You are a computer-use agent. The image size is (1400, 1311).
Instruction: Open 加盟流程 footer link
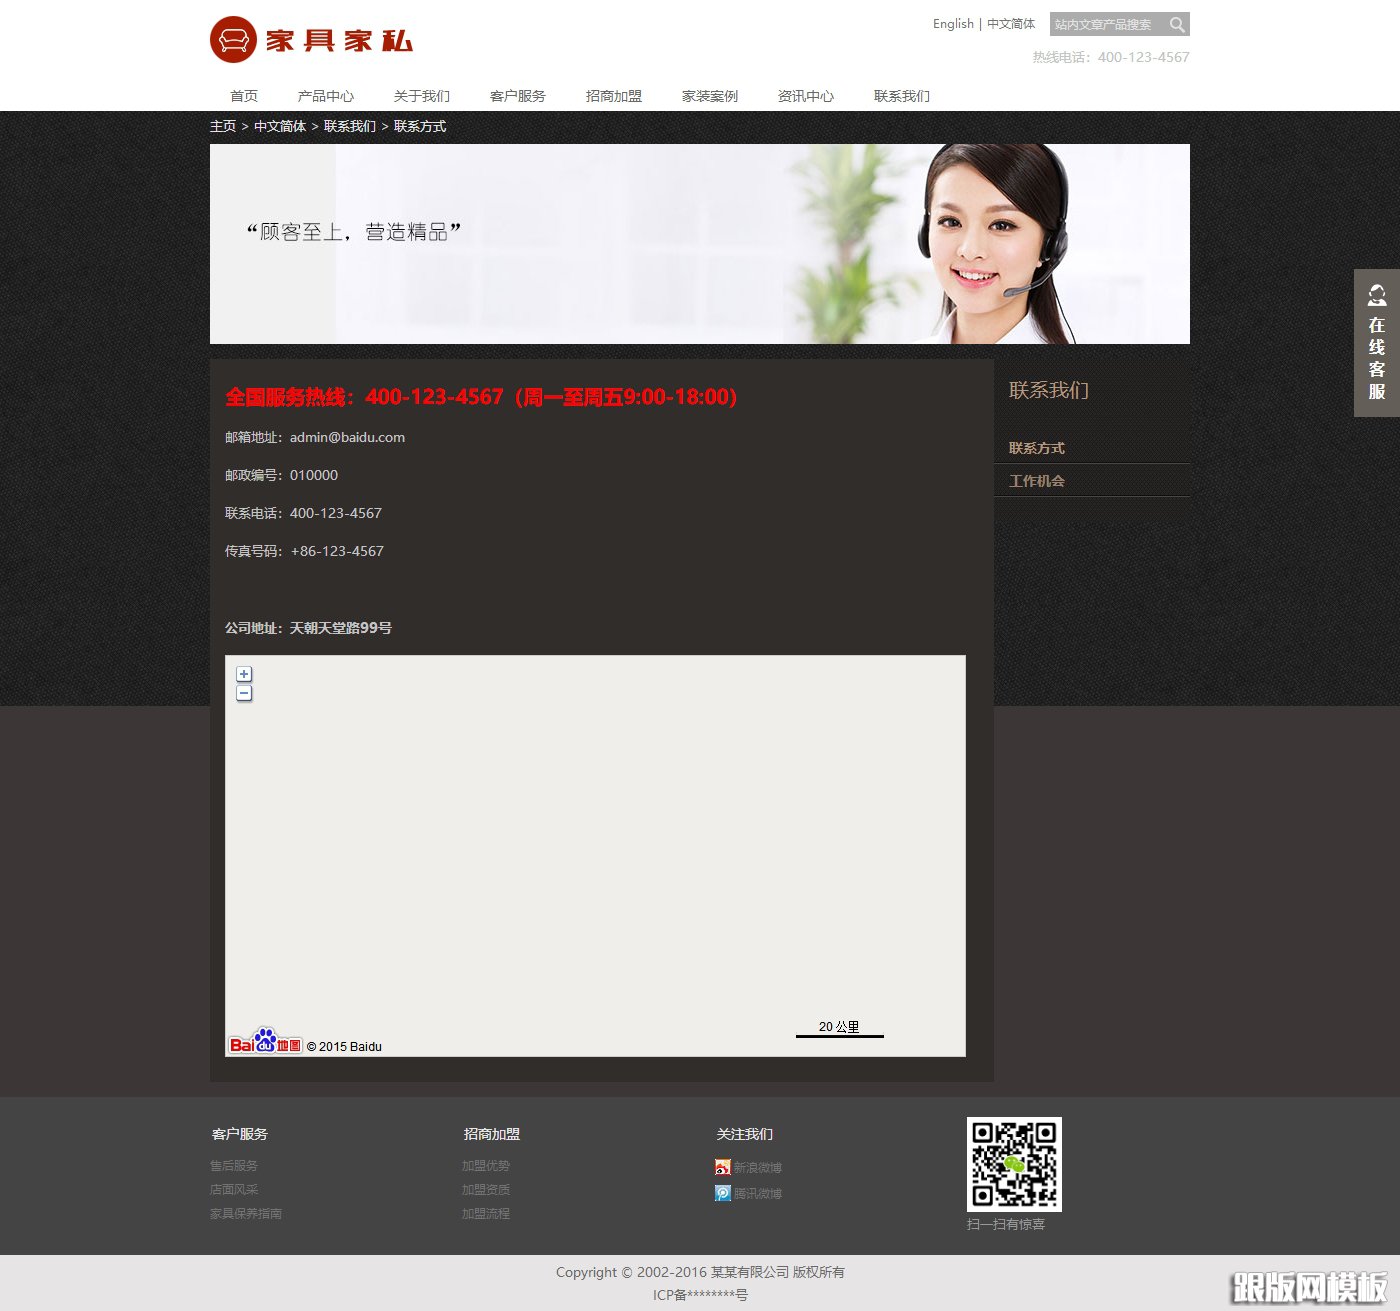coord(486,1214)
